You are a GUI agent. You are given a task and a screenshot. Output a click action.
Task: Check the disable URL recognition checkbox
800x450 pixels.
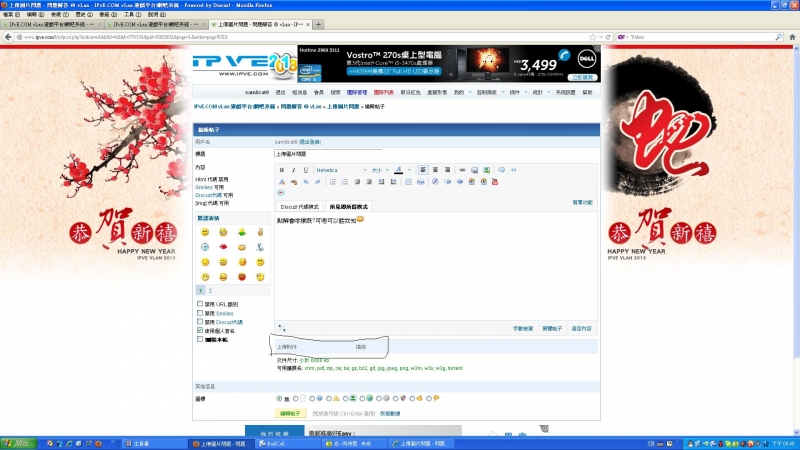[x=200, y=304]
